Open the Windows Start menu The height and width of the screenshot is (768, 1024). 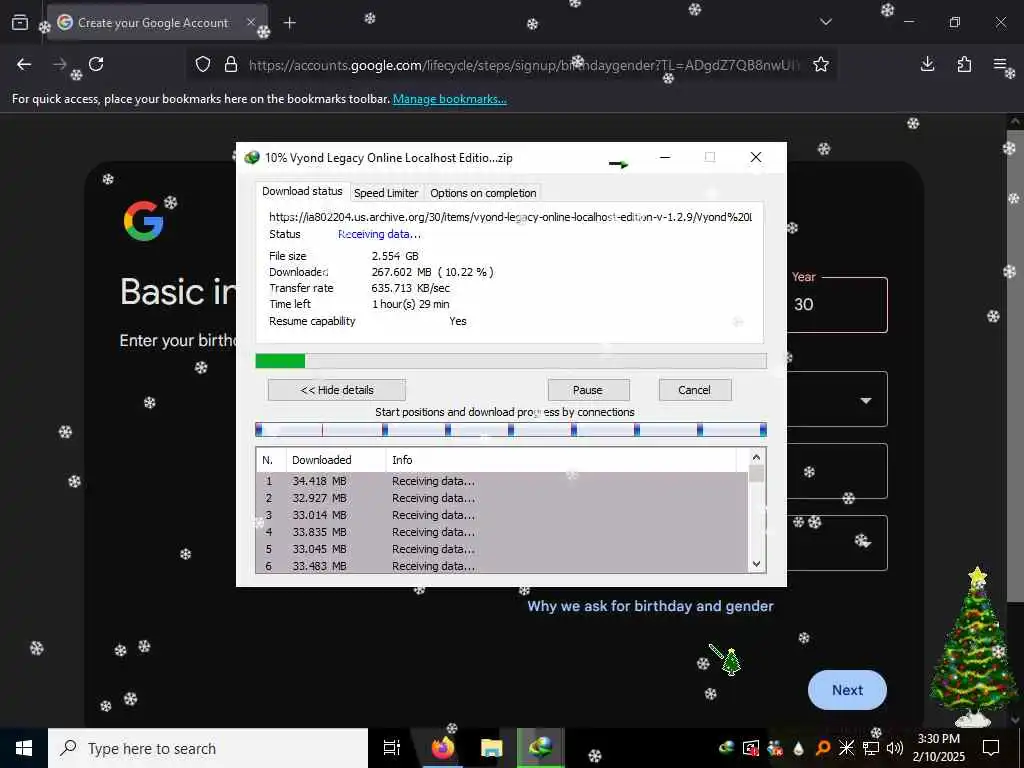tap(24, 748)
